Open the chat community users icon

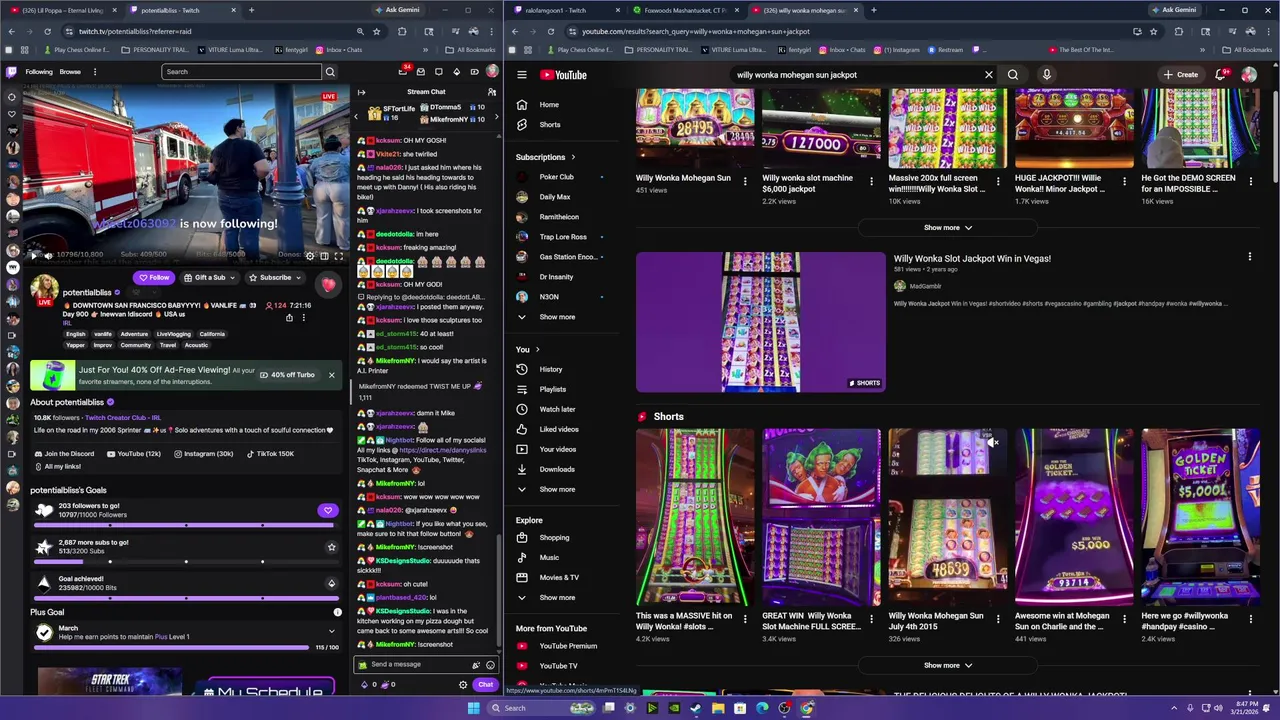click(491, 92)
